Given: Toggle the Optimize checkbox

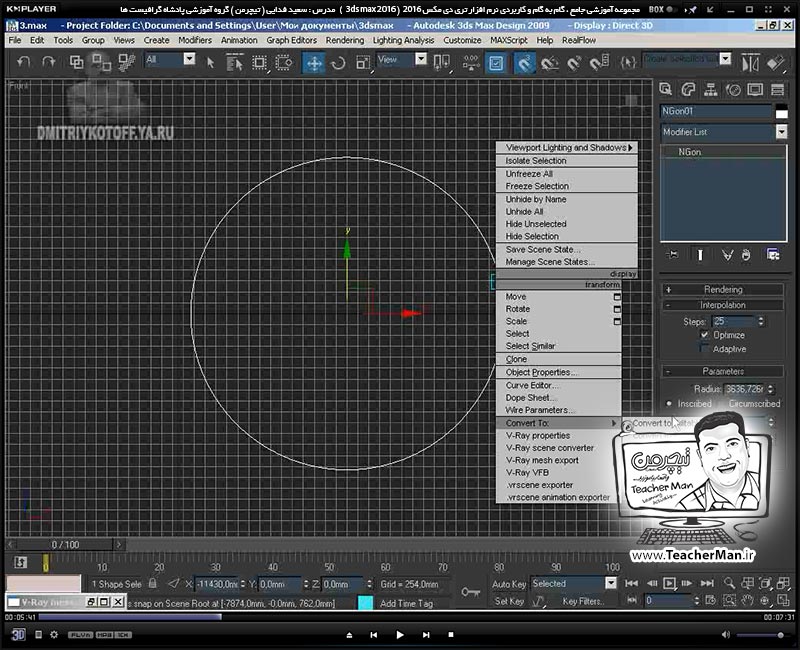Looking at the screenshot, I should (705, 335).
